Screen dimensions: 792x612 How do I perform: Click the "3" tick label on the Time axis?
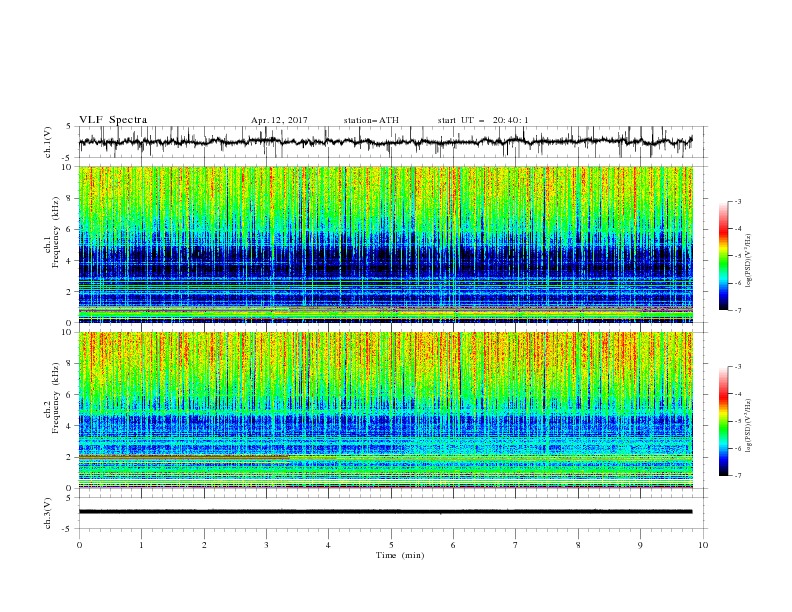point(266,545)
